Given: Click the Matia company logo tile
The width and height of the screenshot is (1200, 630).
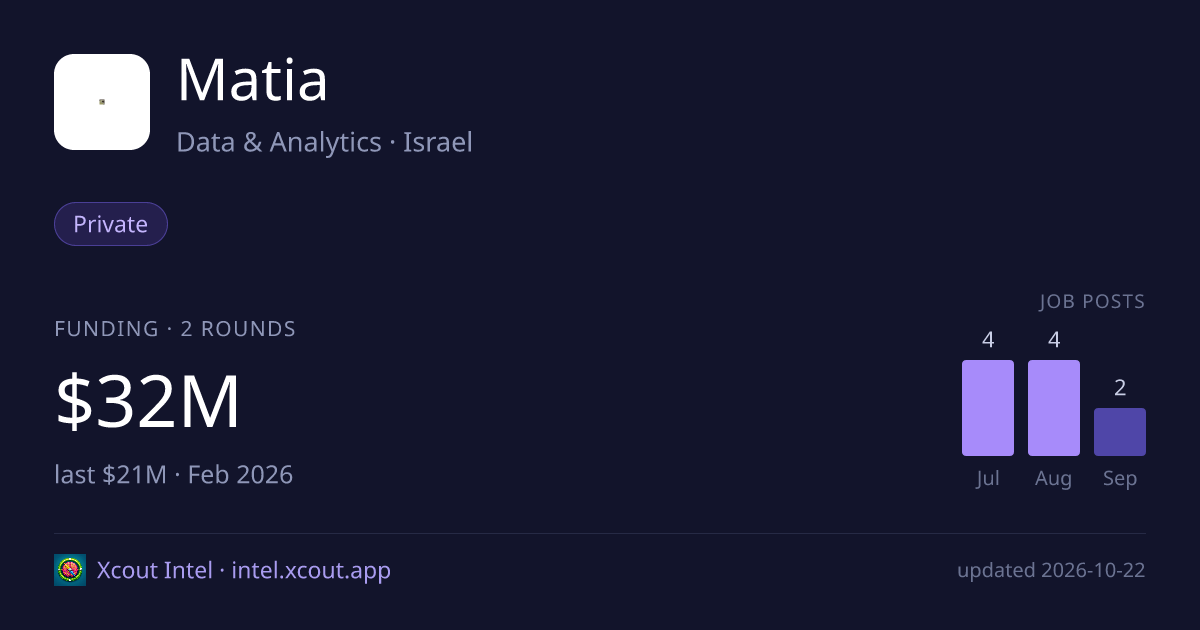Looking at the screenshot, I should tap(102, 102).
